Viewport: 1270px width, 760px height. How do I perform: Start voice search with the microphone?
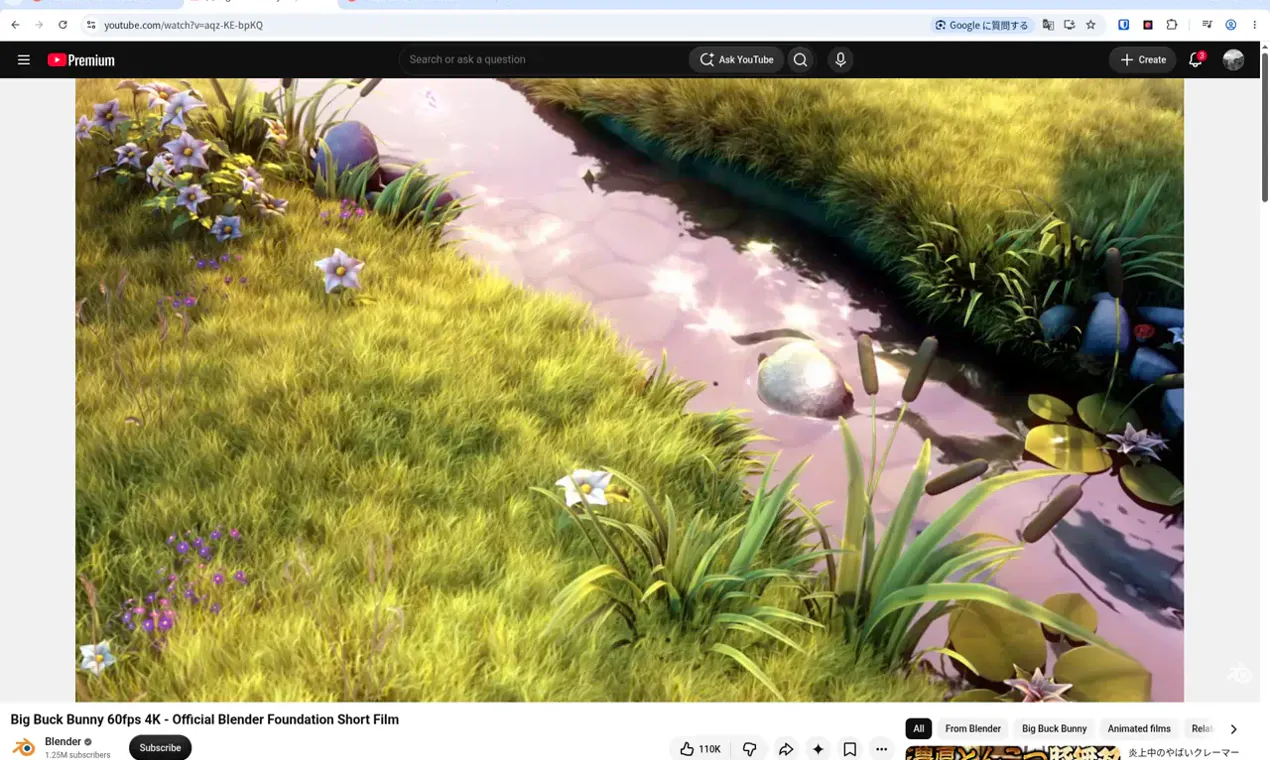(840, 60)
